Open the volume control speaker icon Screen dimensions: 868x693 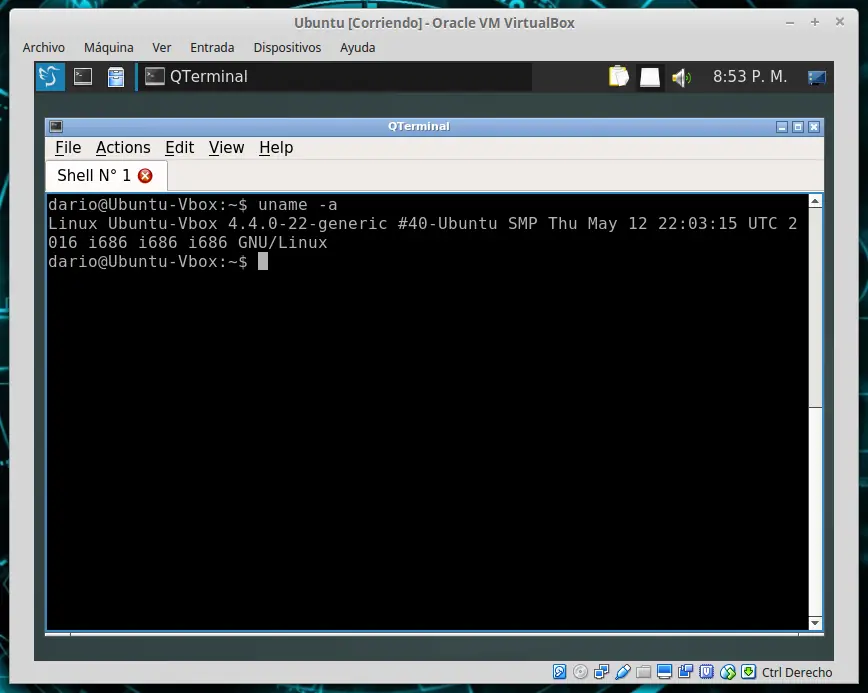[681, 77]
